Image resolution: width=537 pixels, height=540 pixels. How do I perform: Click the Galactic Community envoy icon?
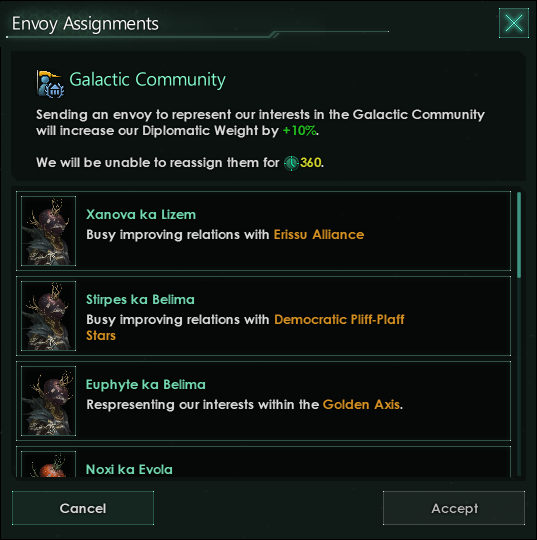[50, 84]
